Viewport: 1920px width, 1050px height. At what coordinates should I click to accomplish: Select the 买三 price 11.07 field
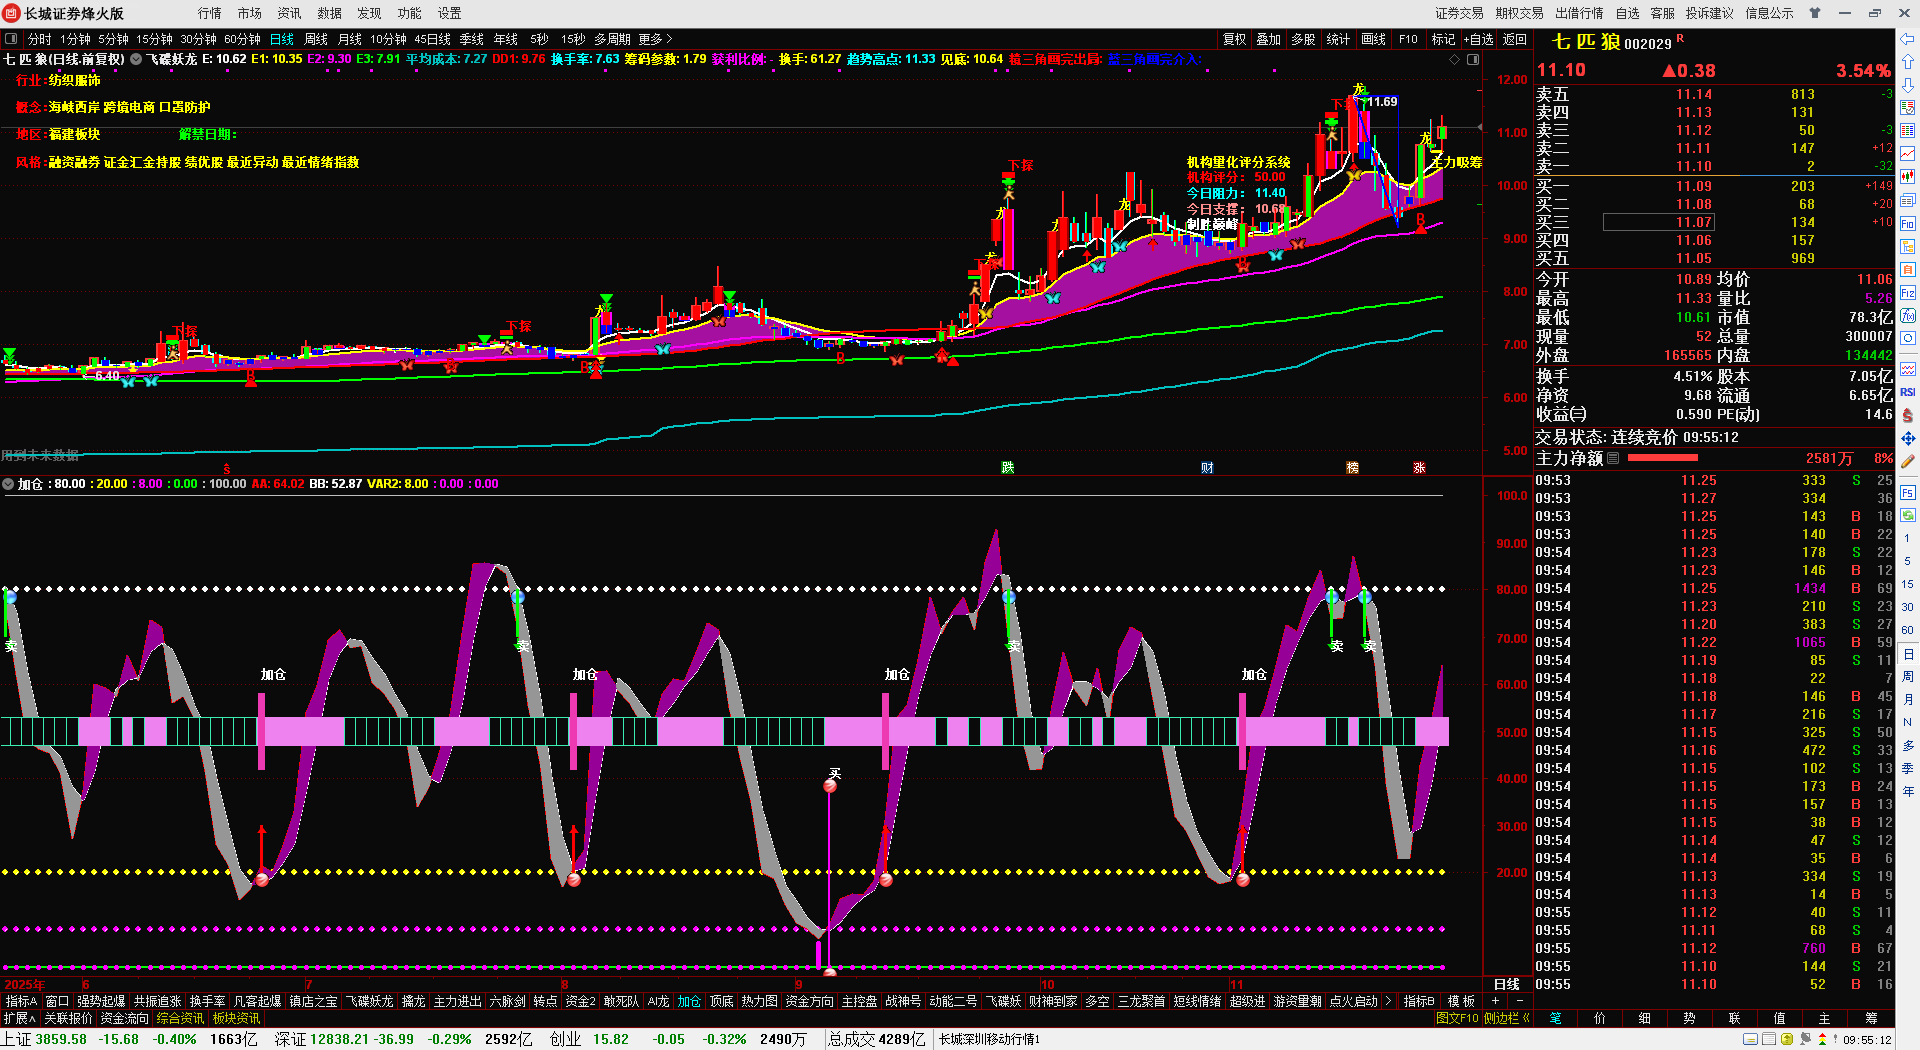[1658, 222]
